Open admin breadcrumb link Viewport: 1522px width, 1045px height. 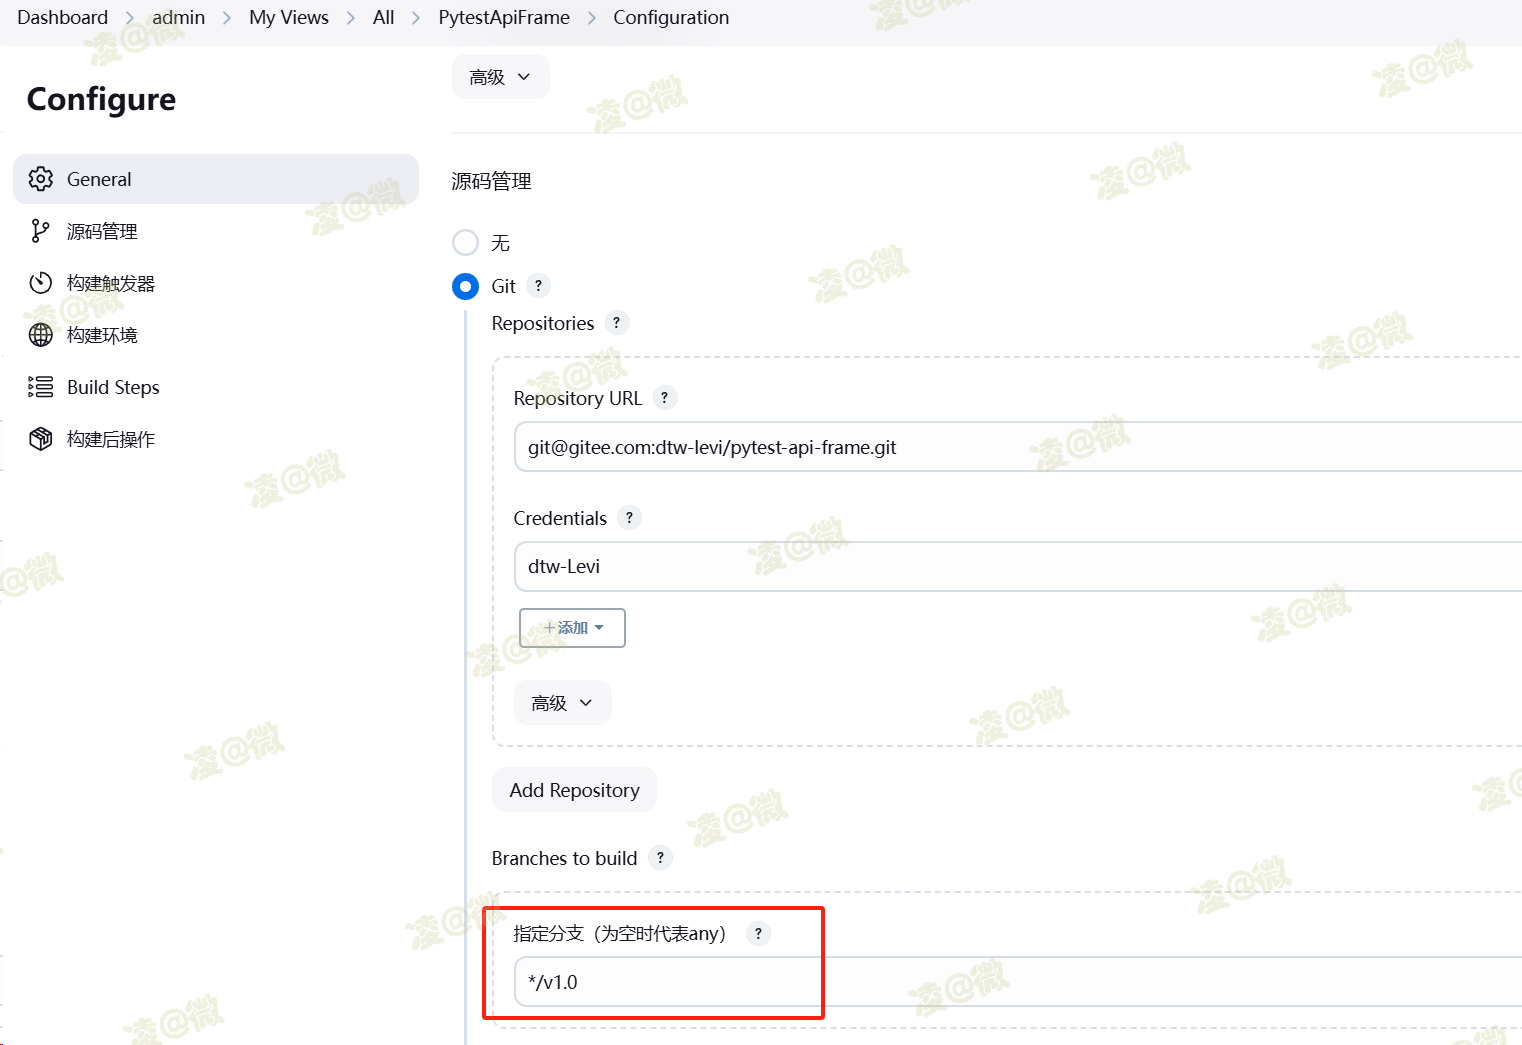179,18
